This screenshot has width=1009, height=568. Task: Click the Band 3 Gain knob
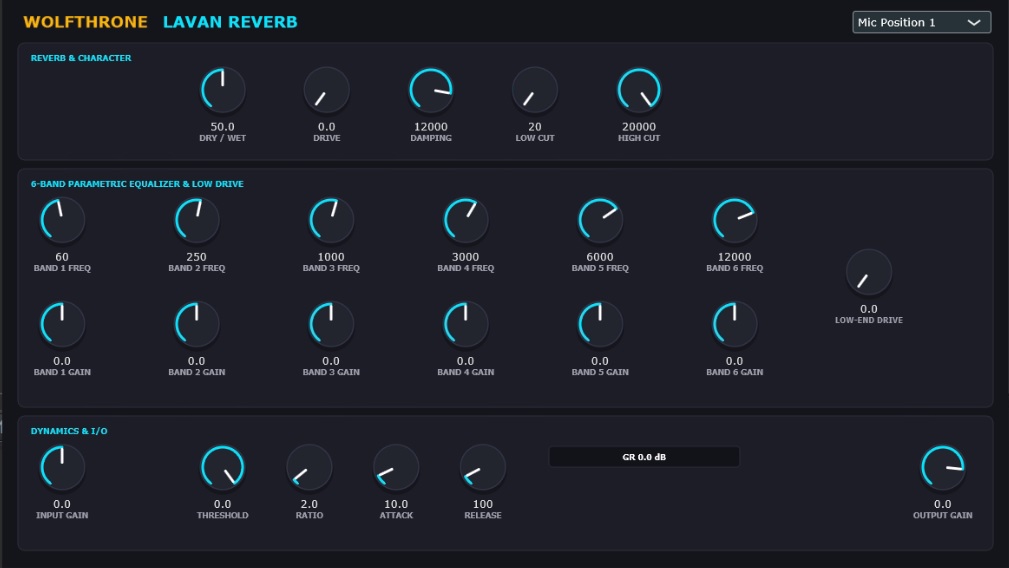coord(331,324)
